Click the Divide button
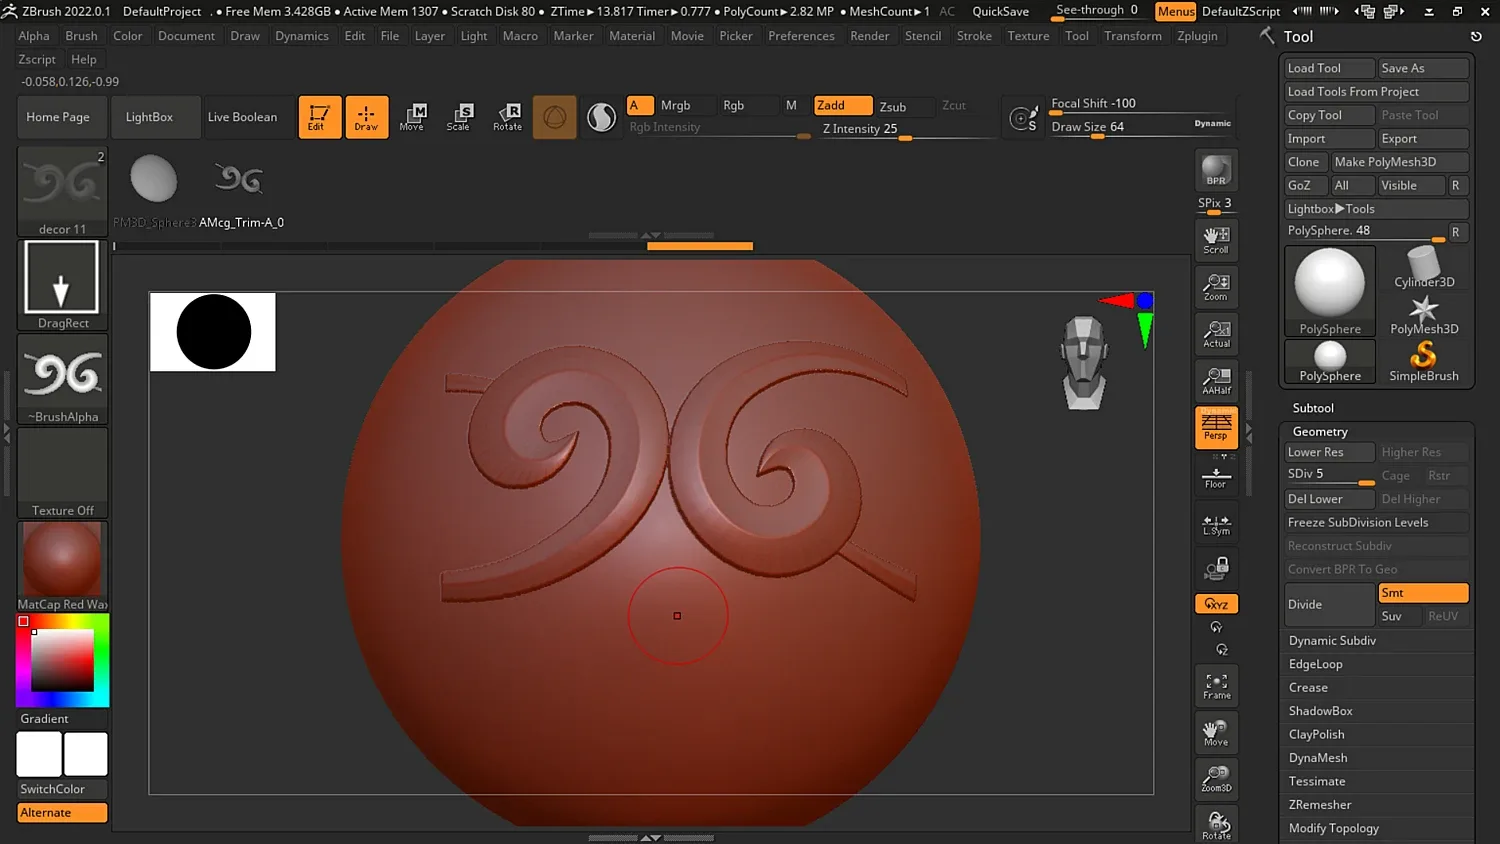The height and width of the screenshot is (844, 1500). 1329,605
